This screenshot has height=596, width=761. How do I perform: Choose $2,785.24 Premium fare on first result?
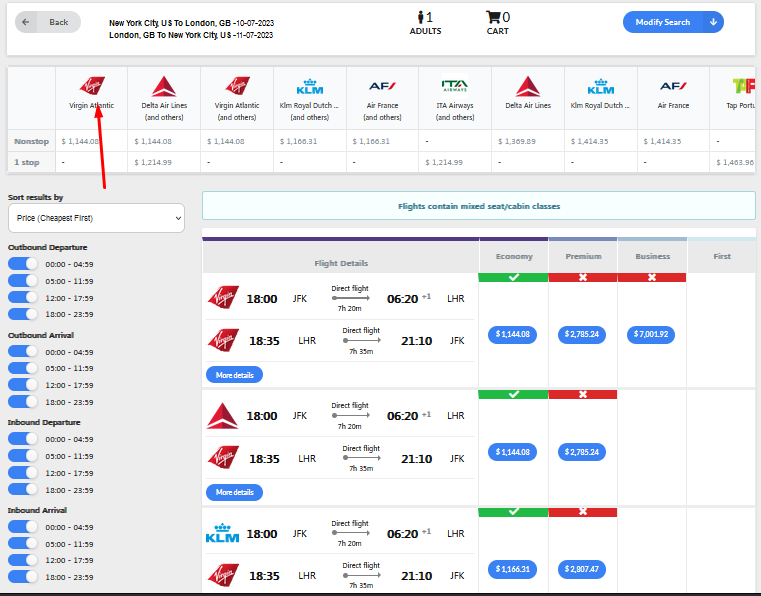click(582, 334)
